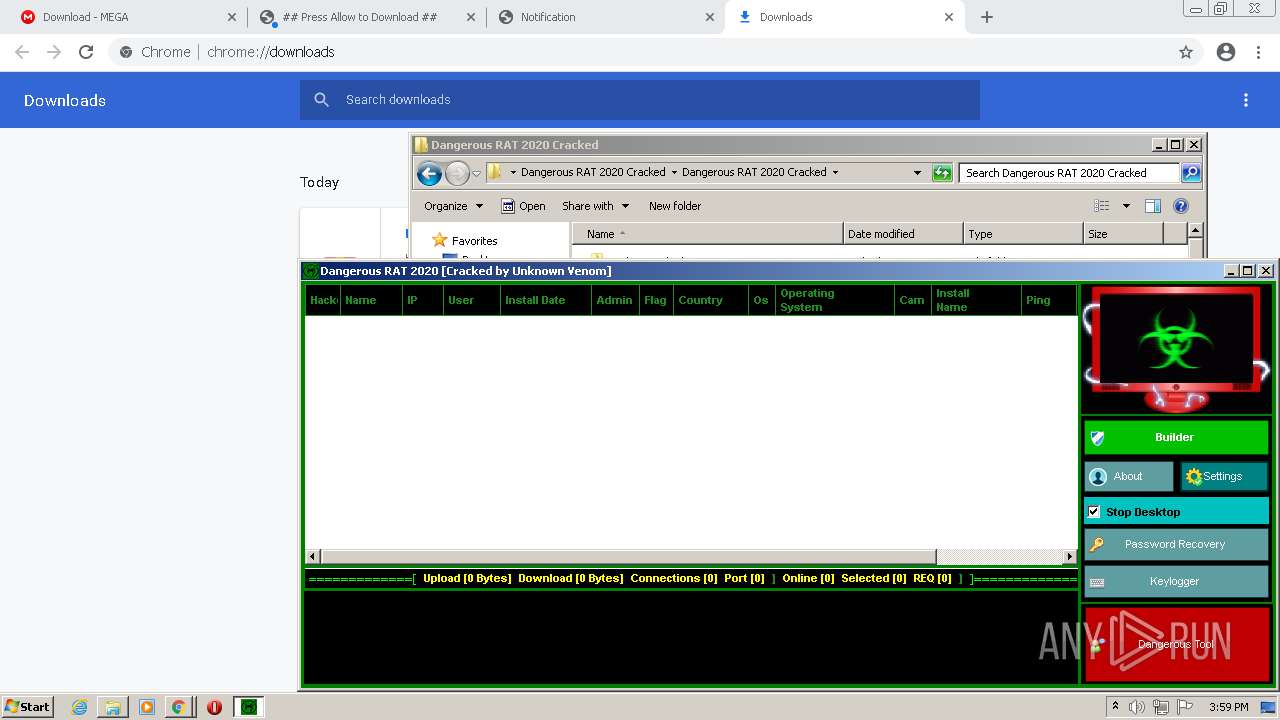
Task: Click the Ping column header
Action: (1048, 300)
